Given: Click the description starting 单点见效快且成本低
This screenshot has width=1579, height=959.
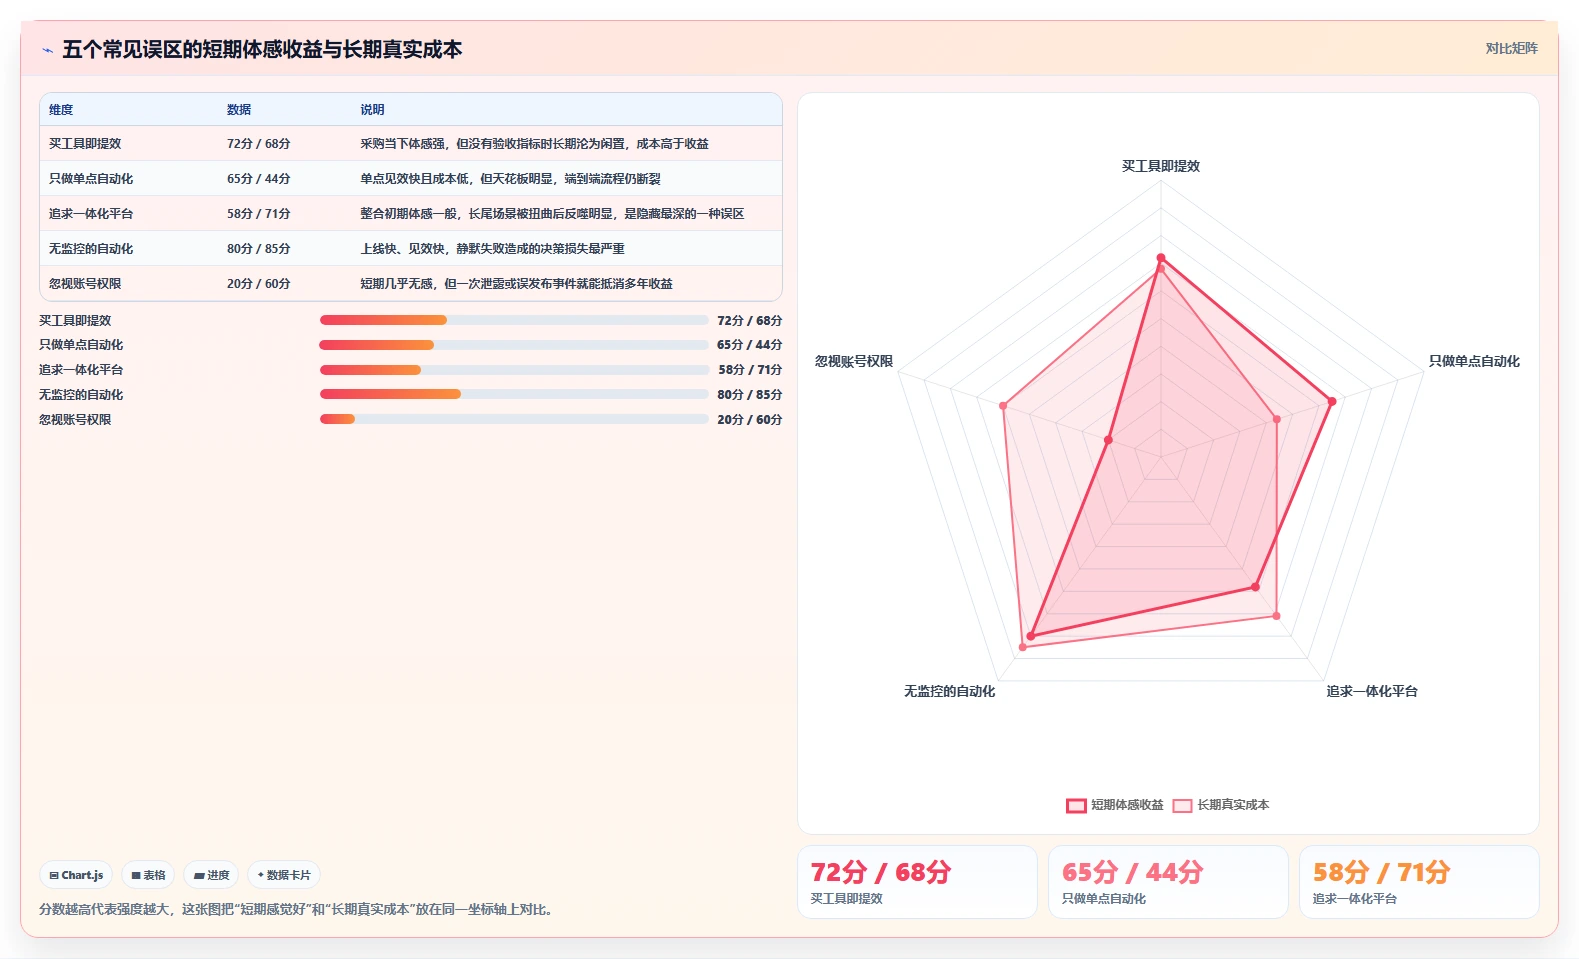Looking at the screenshot, I should point(510,179).
